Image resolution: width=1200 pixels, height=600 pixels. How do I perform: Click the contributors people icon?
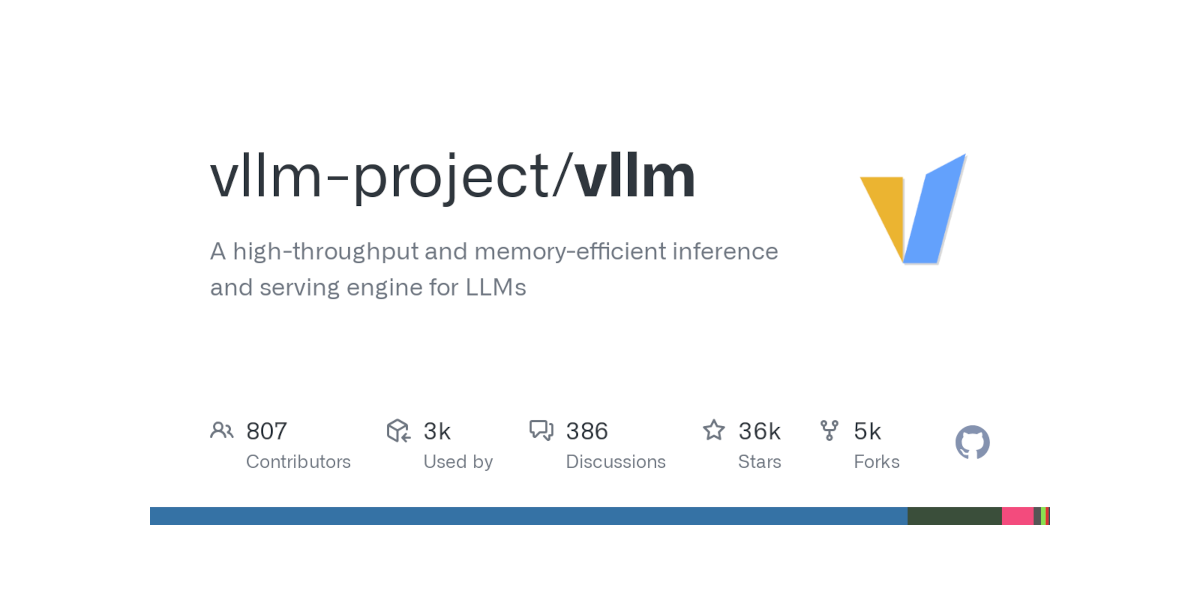click(221, 430)
